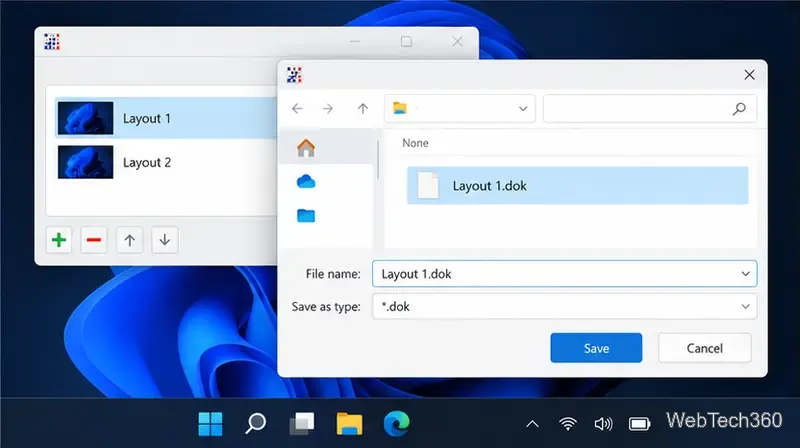The image size is (800, 448).
Task: Click the Save button
Action: coord(596,348)
